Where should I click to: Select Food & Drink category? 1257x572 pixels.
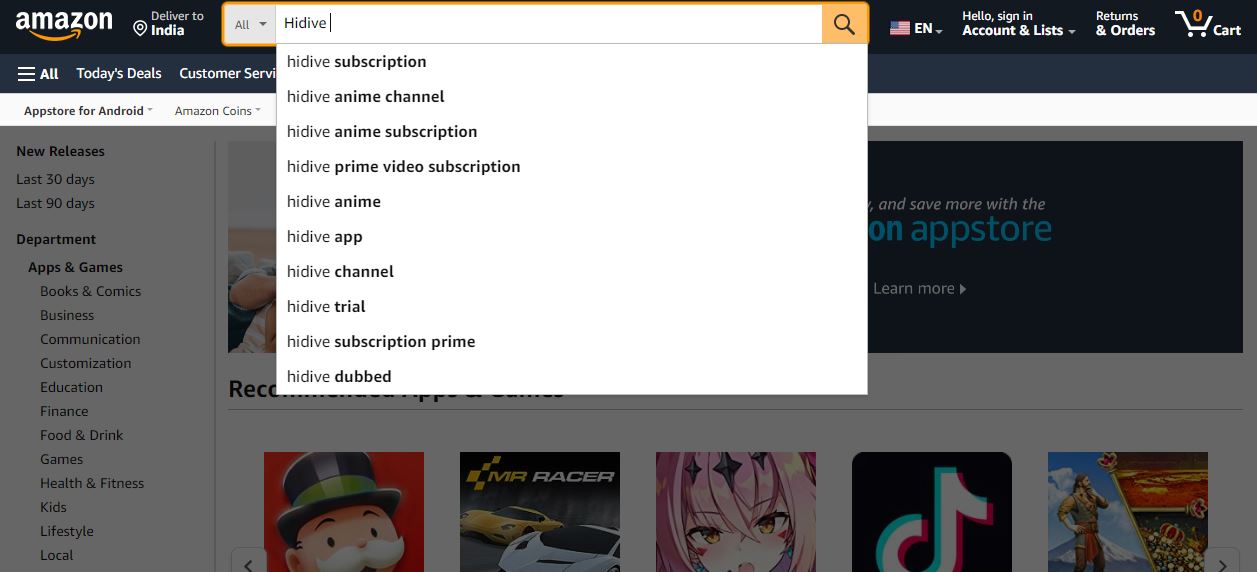pyautogui.click(x=81, y=435)
